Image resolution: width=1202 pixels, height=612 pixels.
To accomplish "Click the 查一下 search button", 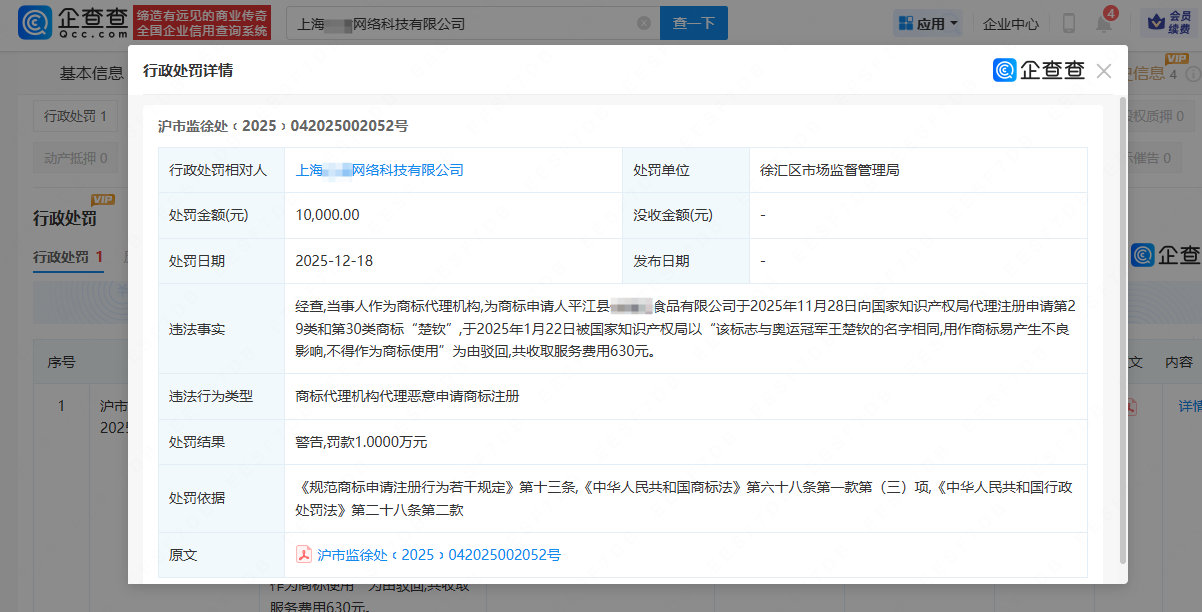I will pos(694,23).
